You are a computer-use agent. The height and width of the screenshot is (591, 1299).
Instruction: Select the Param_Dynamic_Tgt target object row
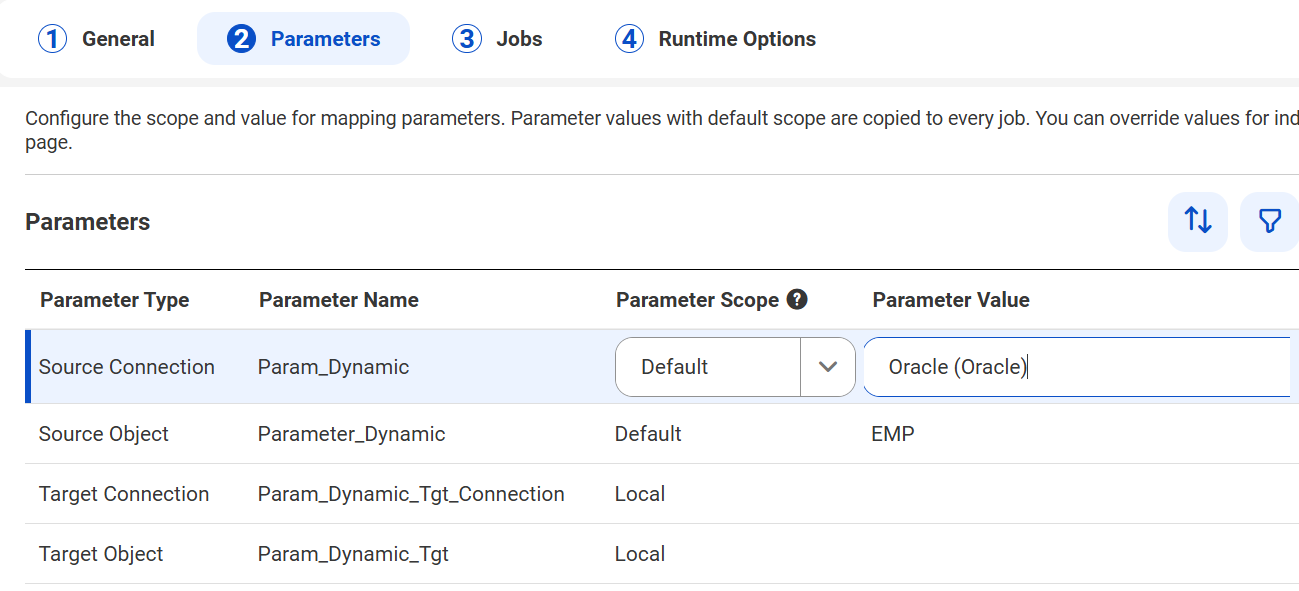(x=662, y=554)
